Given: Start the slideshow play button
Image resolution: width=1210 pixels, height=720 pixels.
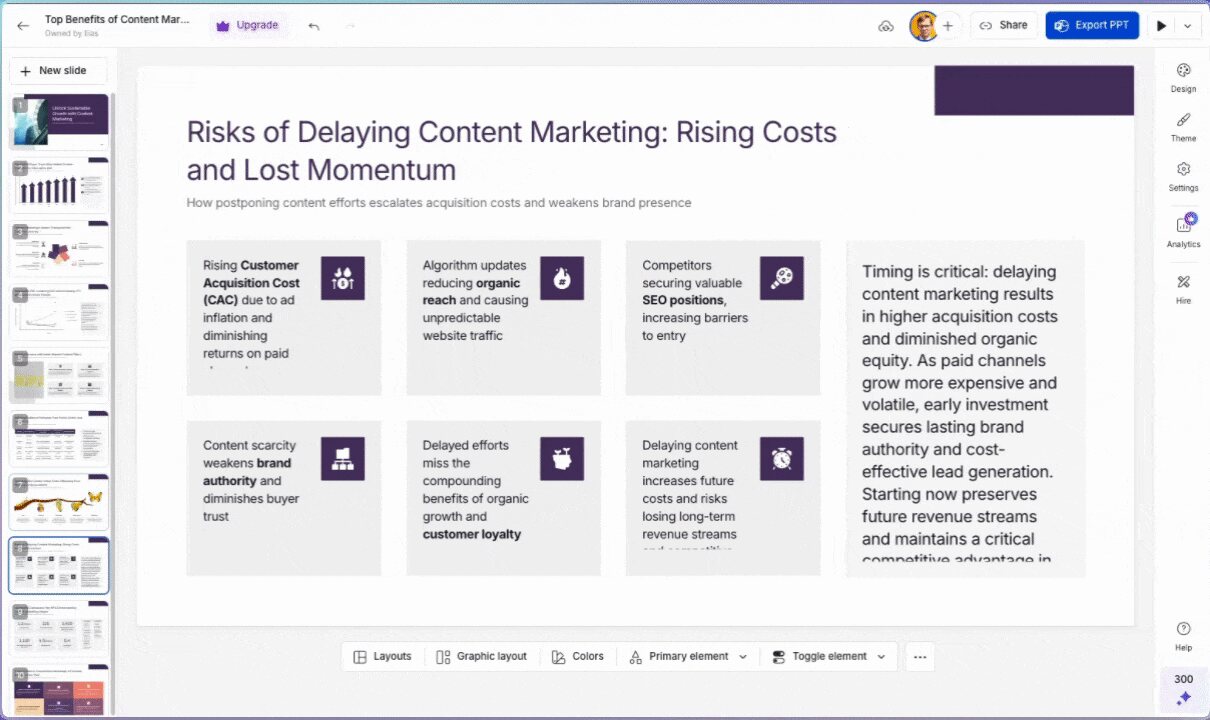Looking at the screenshot, I should tap(1161, 26).
